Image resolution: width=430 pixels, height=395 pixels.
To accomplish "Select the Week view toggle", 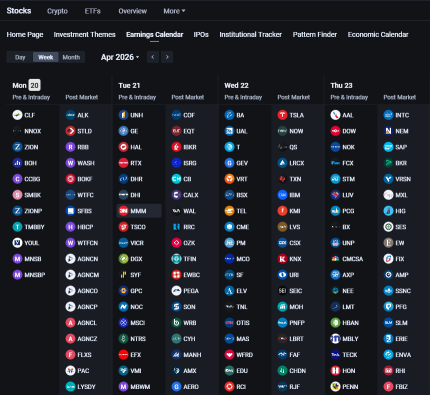I will tap(46, 57).
